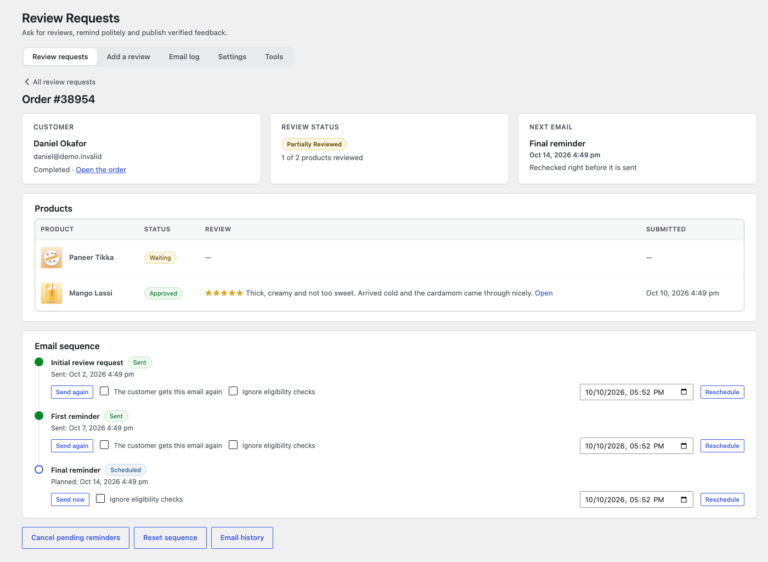
Task: Click the Reset sequence button
Action: click(x=170, y=538)
